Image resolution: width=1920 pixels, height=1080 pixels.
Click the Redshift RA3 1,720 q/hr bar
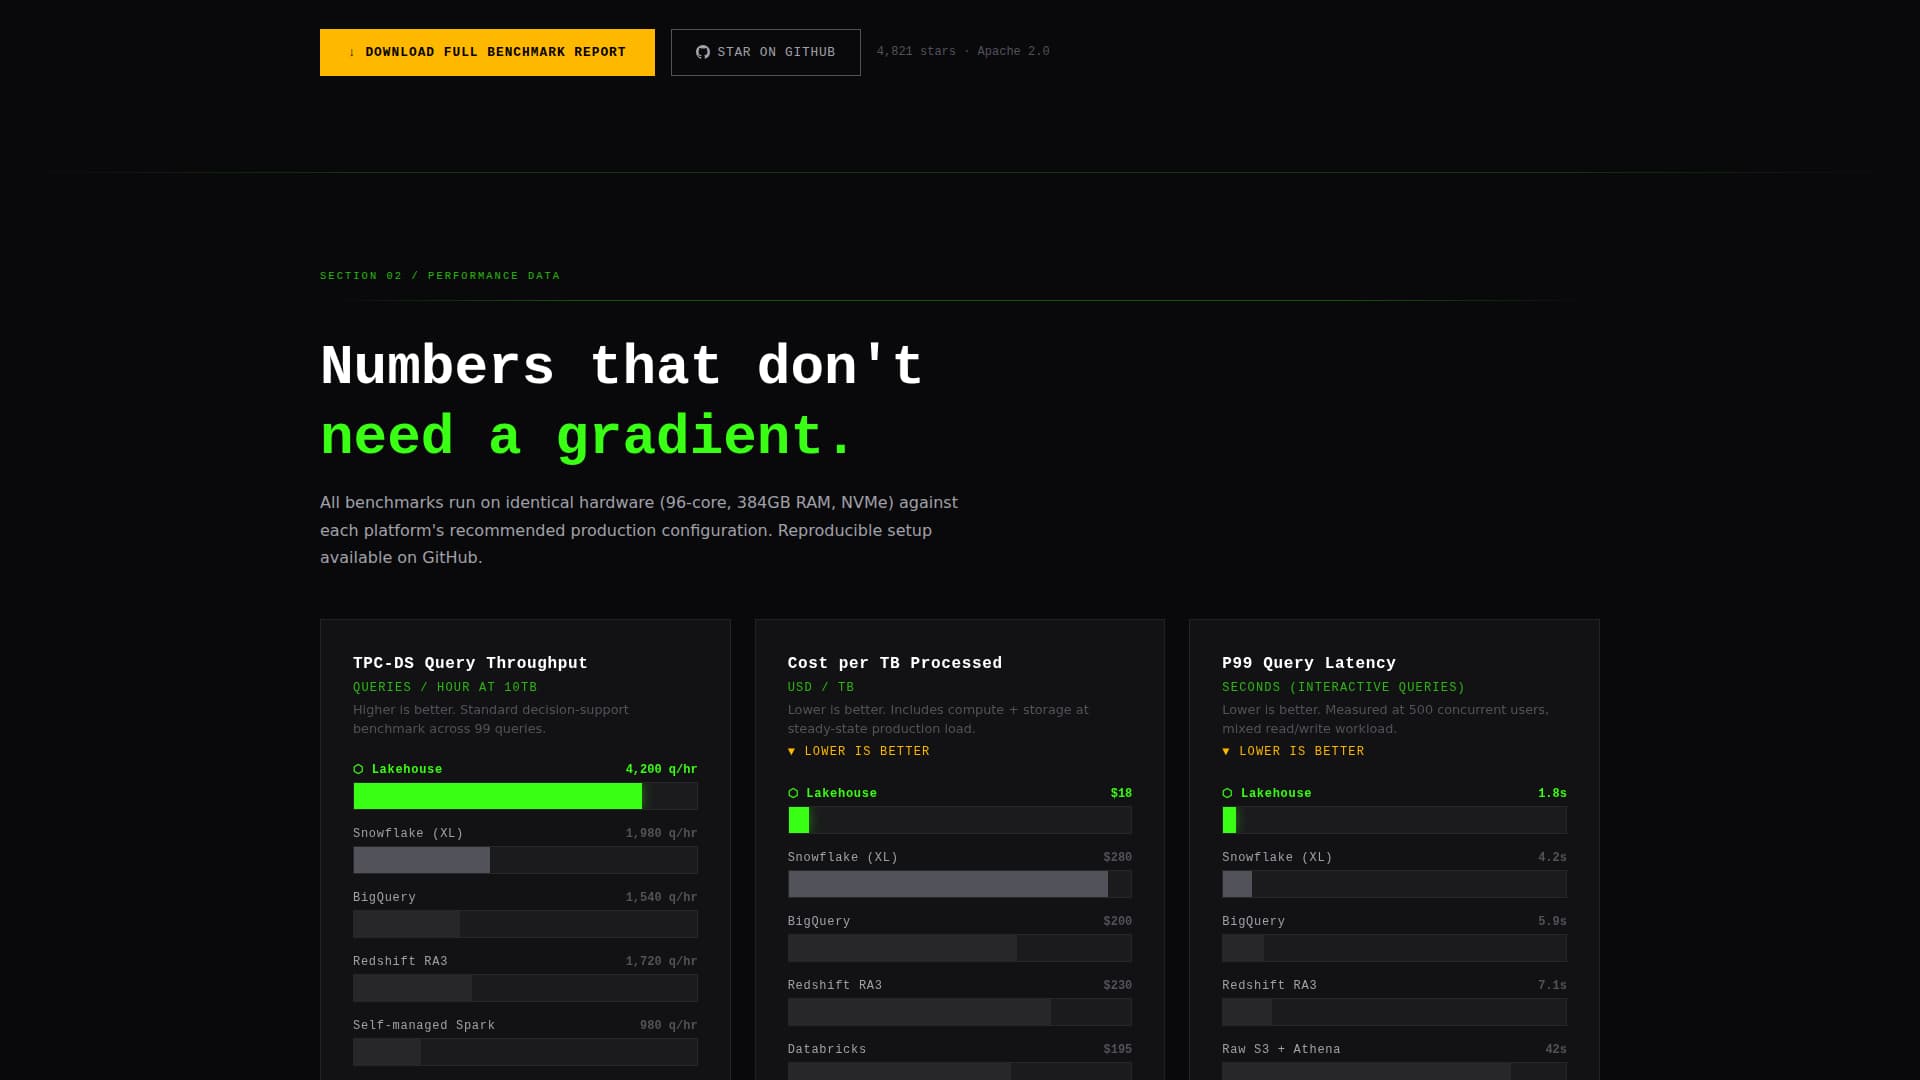413,988
